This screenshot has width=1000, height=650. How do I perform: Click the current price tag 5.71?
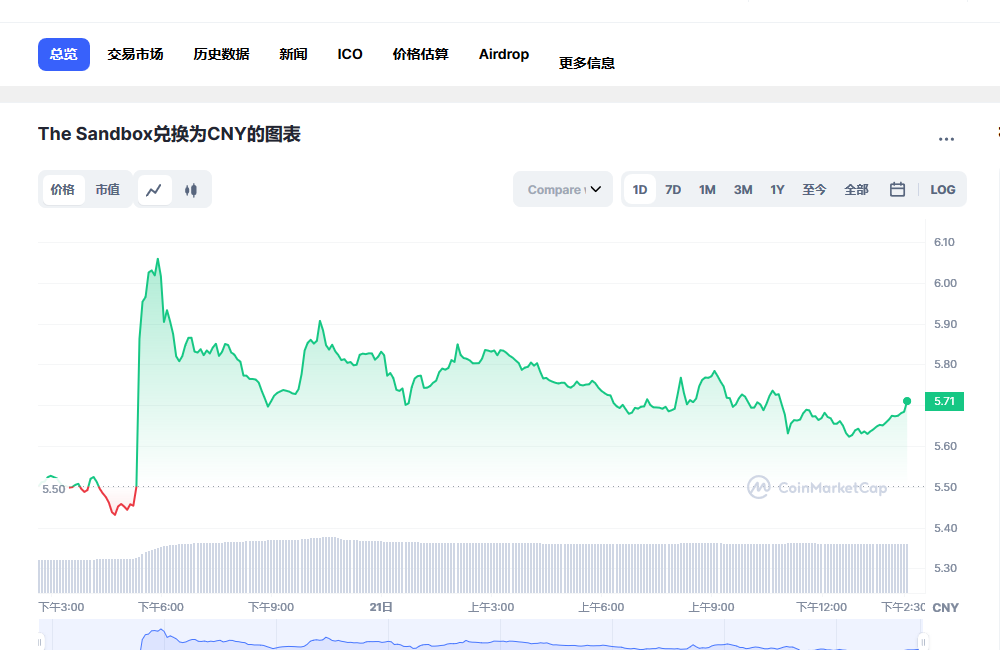(x=945, y=401)
